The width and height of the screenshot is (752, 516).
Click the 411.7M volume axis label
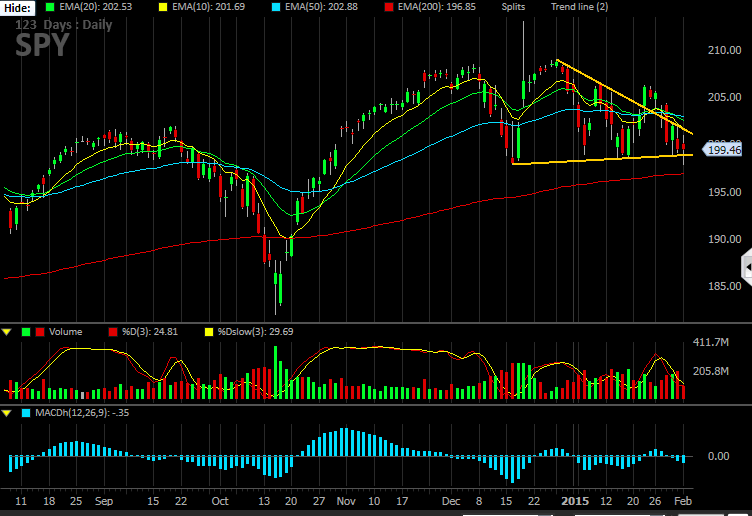click(711, 342)
